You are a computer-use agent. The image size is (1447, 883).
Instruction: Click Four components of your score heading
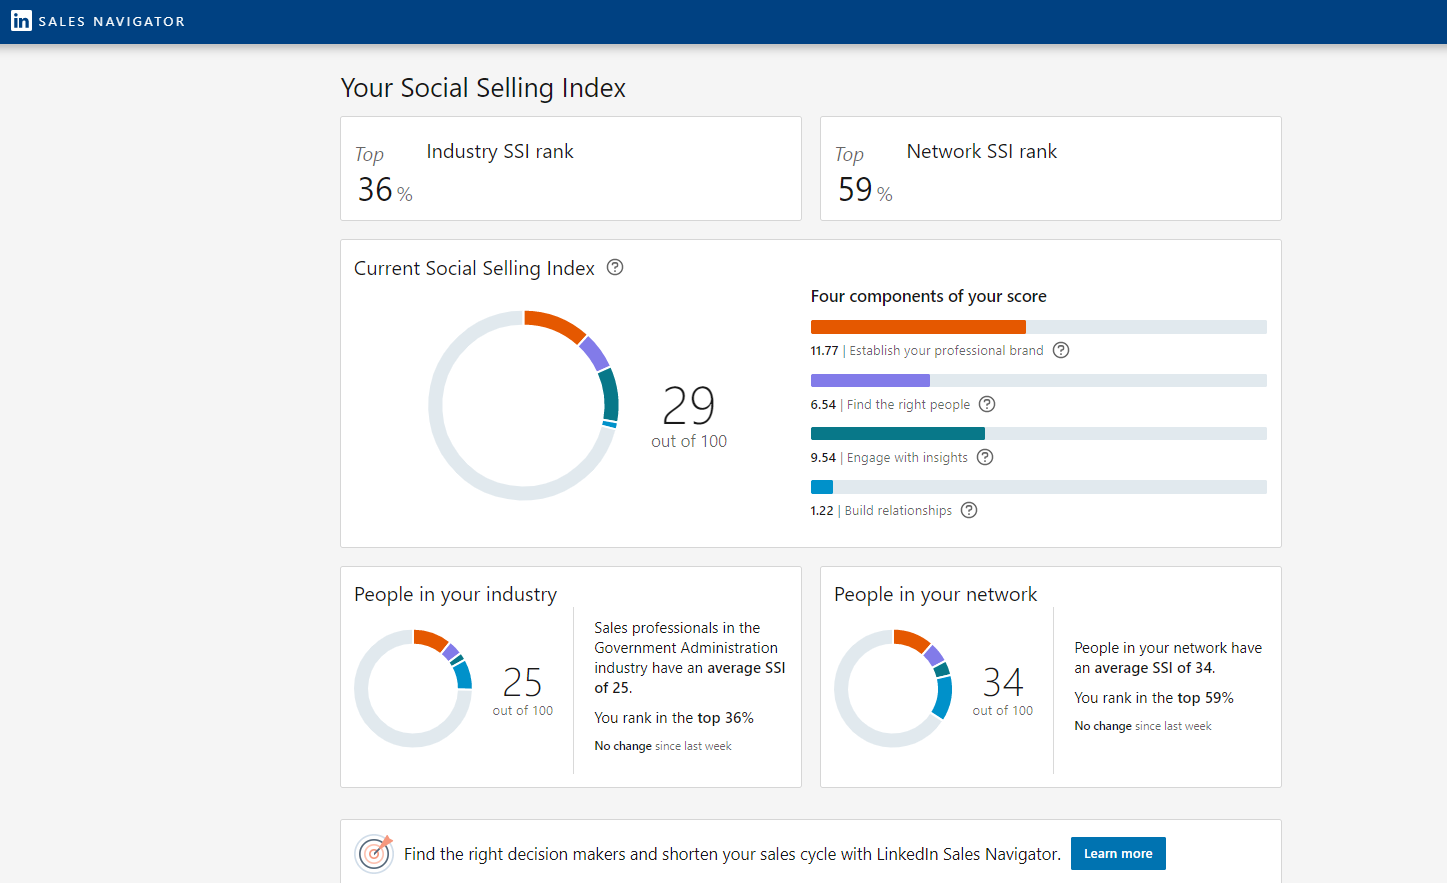click(x=928, y=296)
